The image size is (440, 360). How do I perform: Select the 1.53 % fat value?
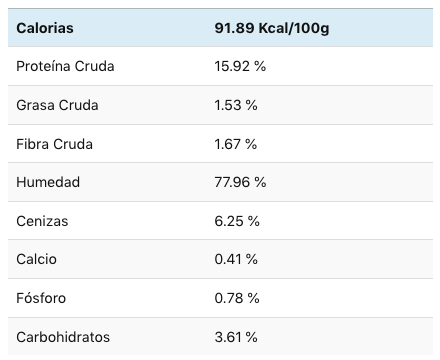tap(236, 105)
